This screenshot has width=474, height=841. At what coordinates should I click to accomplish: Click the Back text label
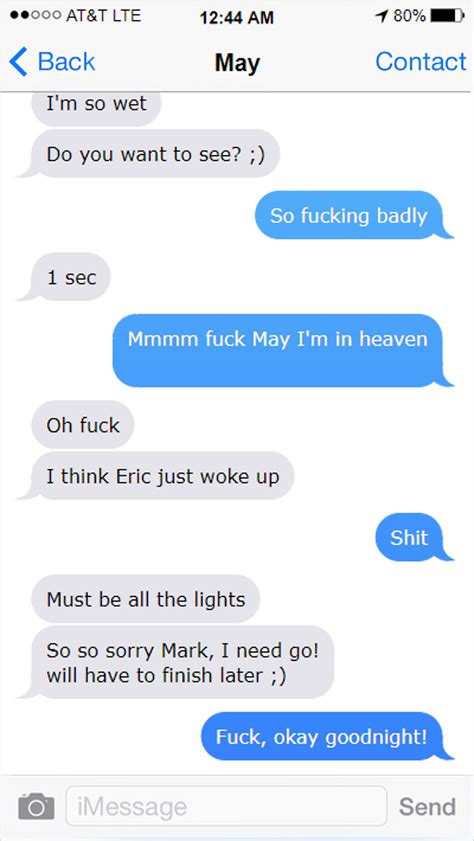pyautogui.click(x=66, y=62)
